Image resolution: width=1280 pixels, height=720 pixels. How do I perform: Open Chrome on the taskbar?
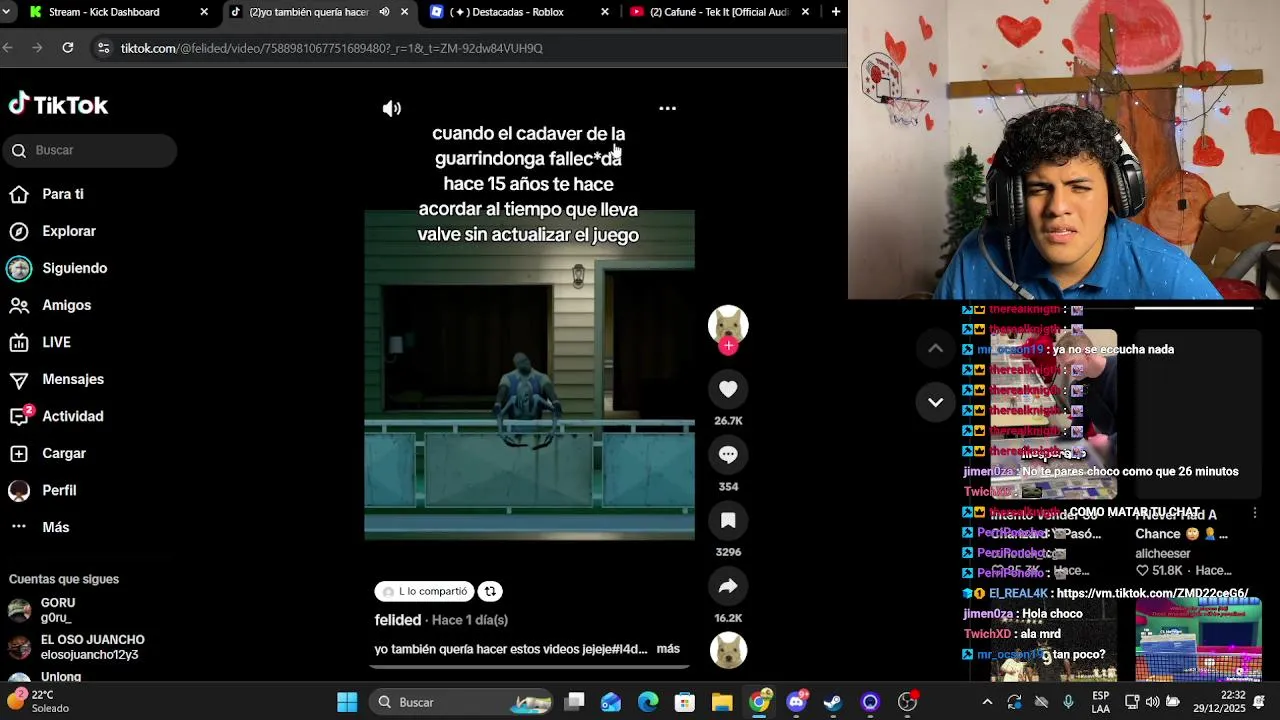pyautogui.click(x=760, y=702)
